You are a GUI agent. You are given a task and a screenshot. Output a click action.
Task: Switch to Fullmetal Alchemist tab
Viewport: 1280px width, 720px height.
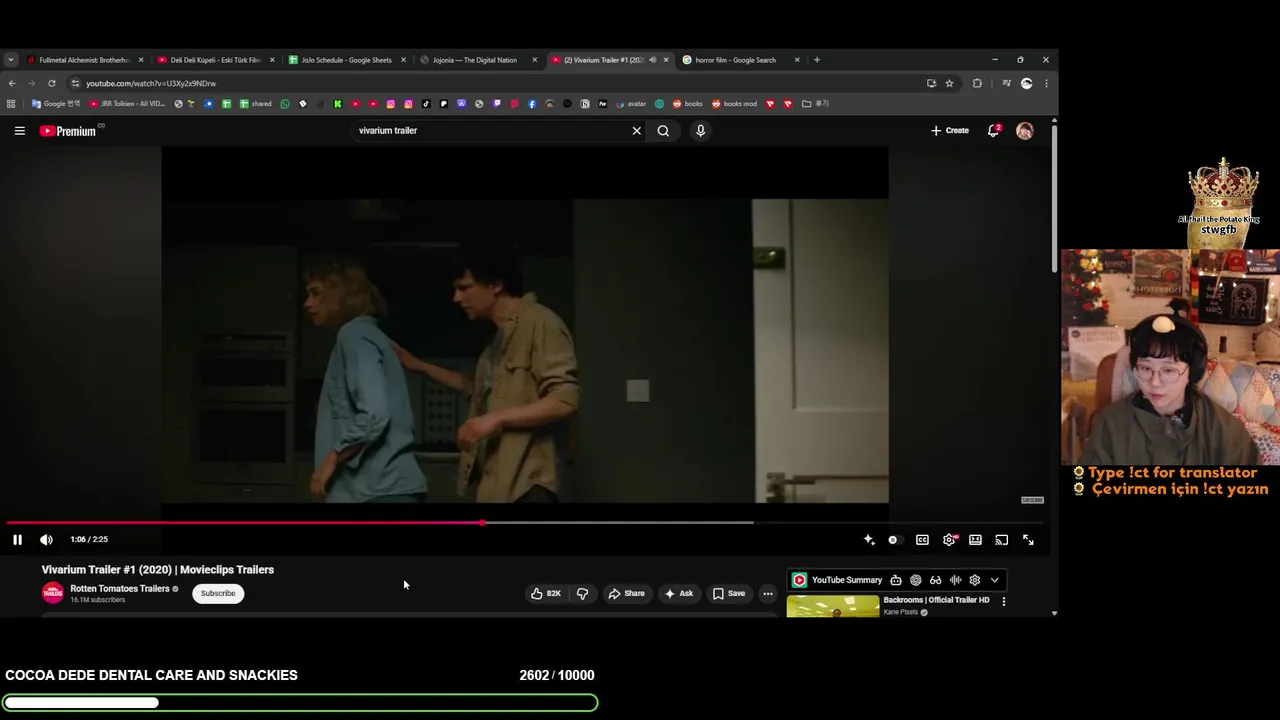[x=85, y=60]
